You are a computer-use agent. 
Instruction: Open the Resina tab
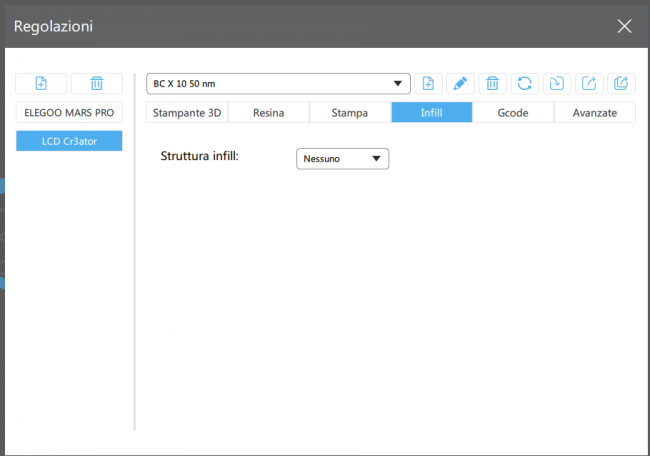pyautogui.click(x=268, y=113)
